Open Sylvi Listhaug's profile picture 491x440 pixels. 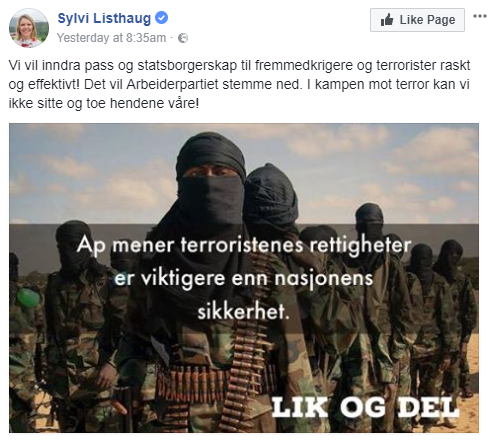[29, 28]
